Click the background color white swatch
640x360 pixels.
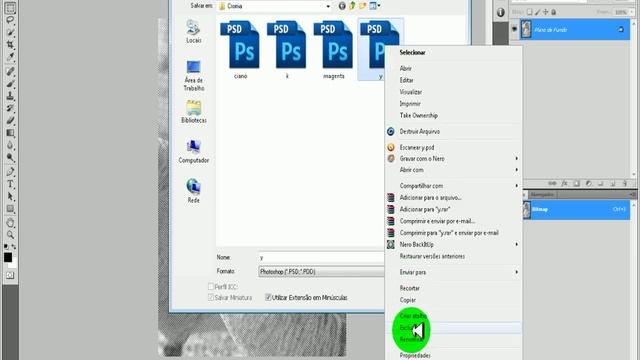point(13,265)
